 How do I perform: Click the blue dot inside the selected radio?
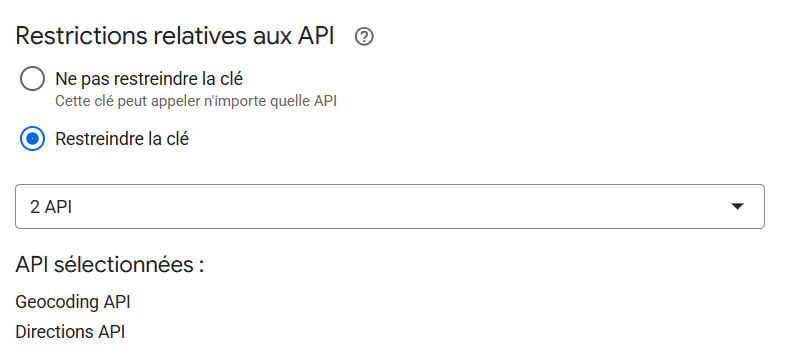pos(32,139)
